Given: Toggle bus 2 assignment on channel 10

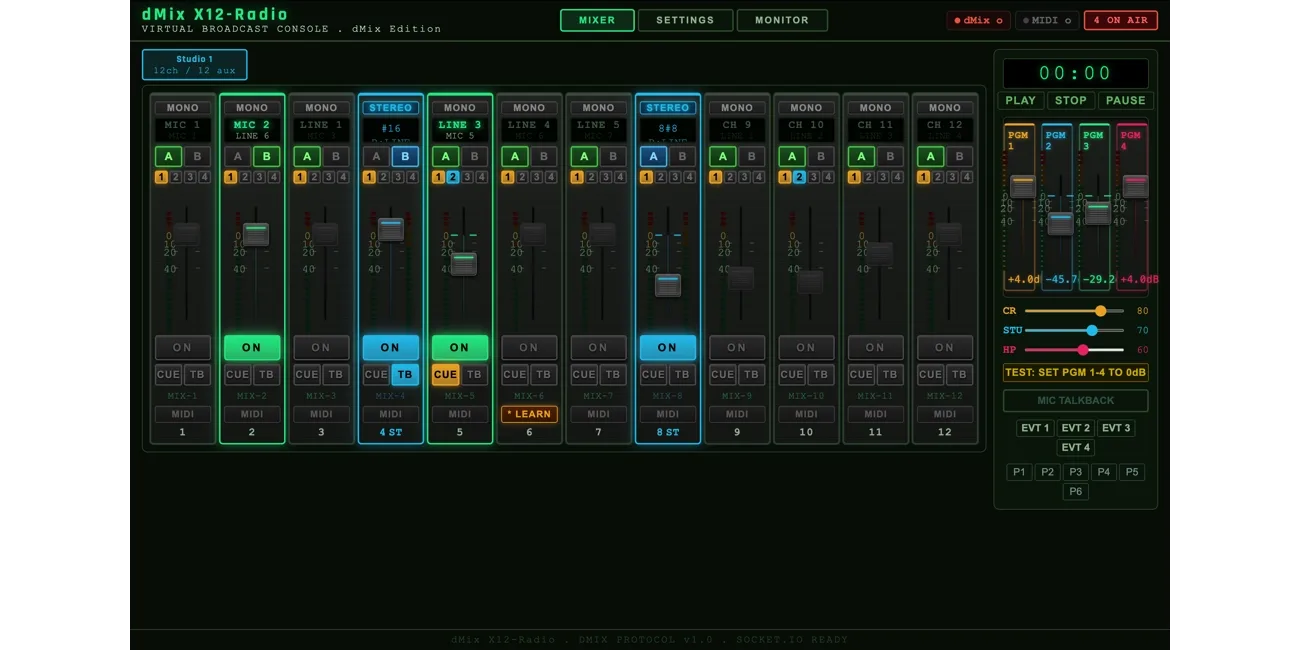Looking at the screenshot, I should 799,177.
